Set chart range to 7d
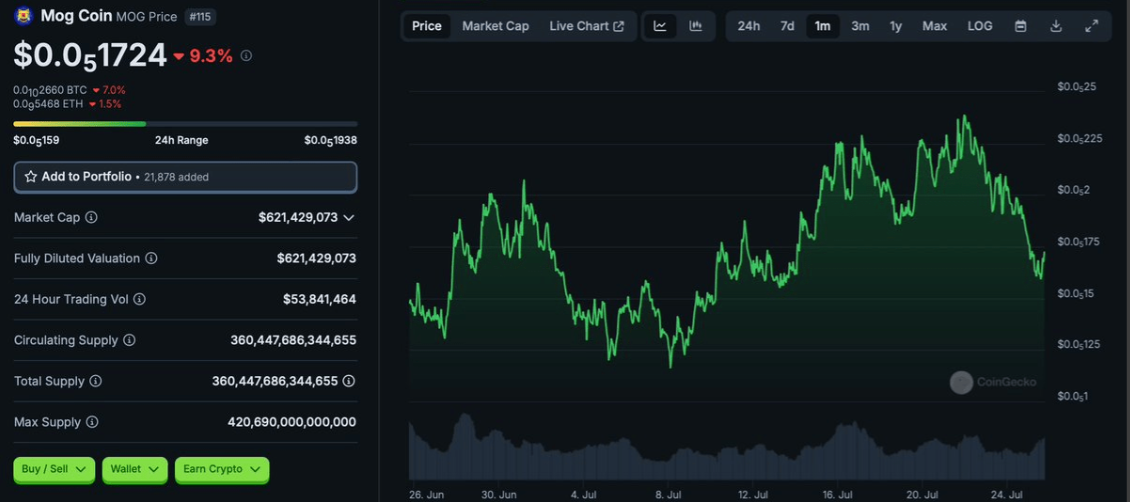The width and height of the screenshot is (1130, 502). tap(787, 26)
